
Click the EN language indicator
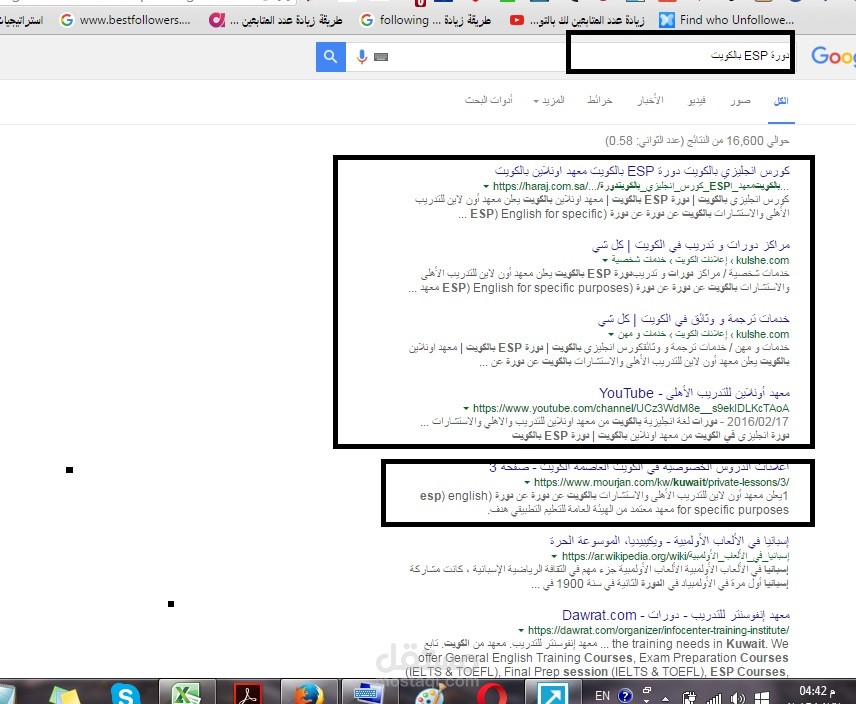tap(602, 696)
